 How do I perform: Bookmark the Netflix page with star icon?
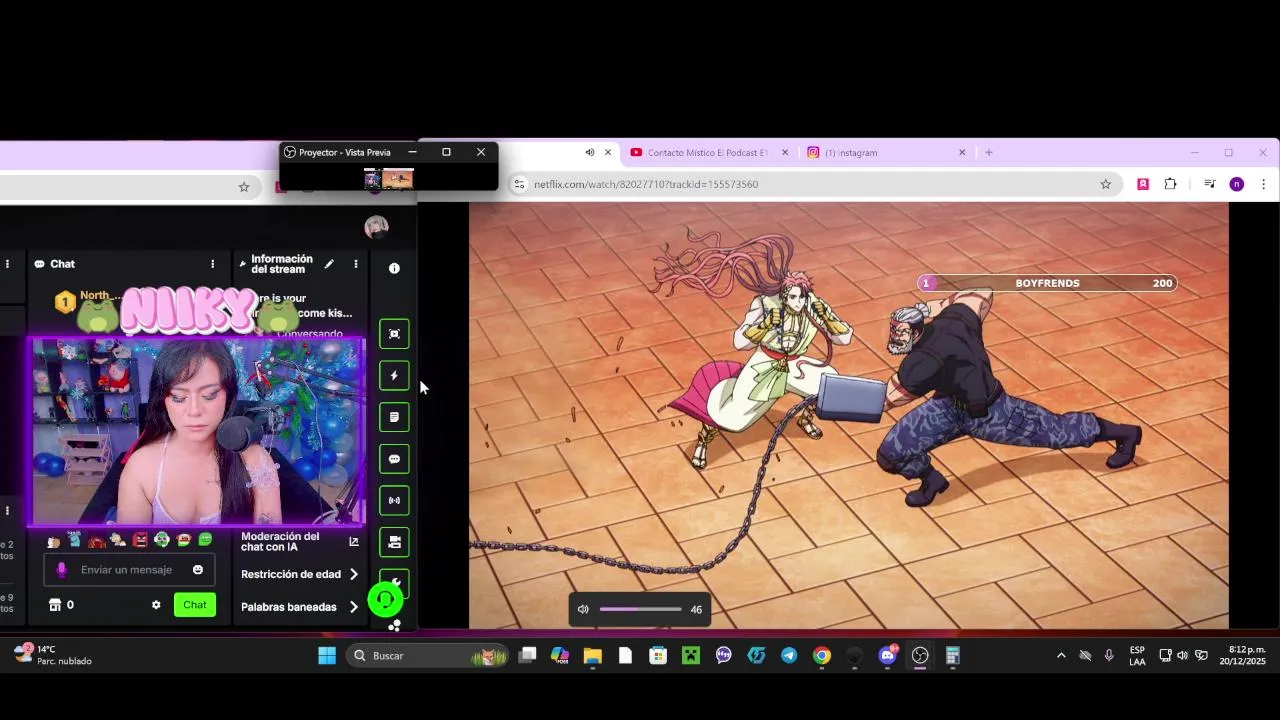point(1106,184)
